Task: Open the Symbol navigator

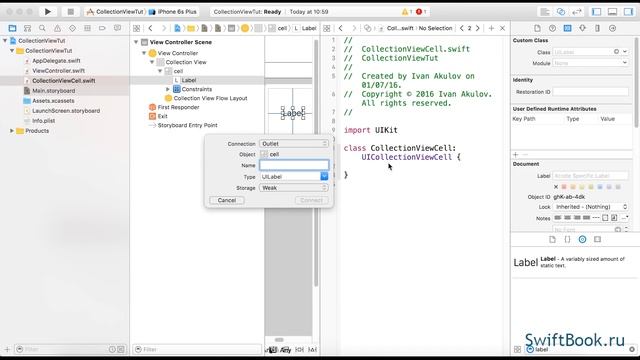Action: (x=27, y=28)
